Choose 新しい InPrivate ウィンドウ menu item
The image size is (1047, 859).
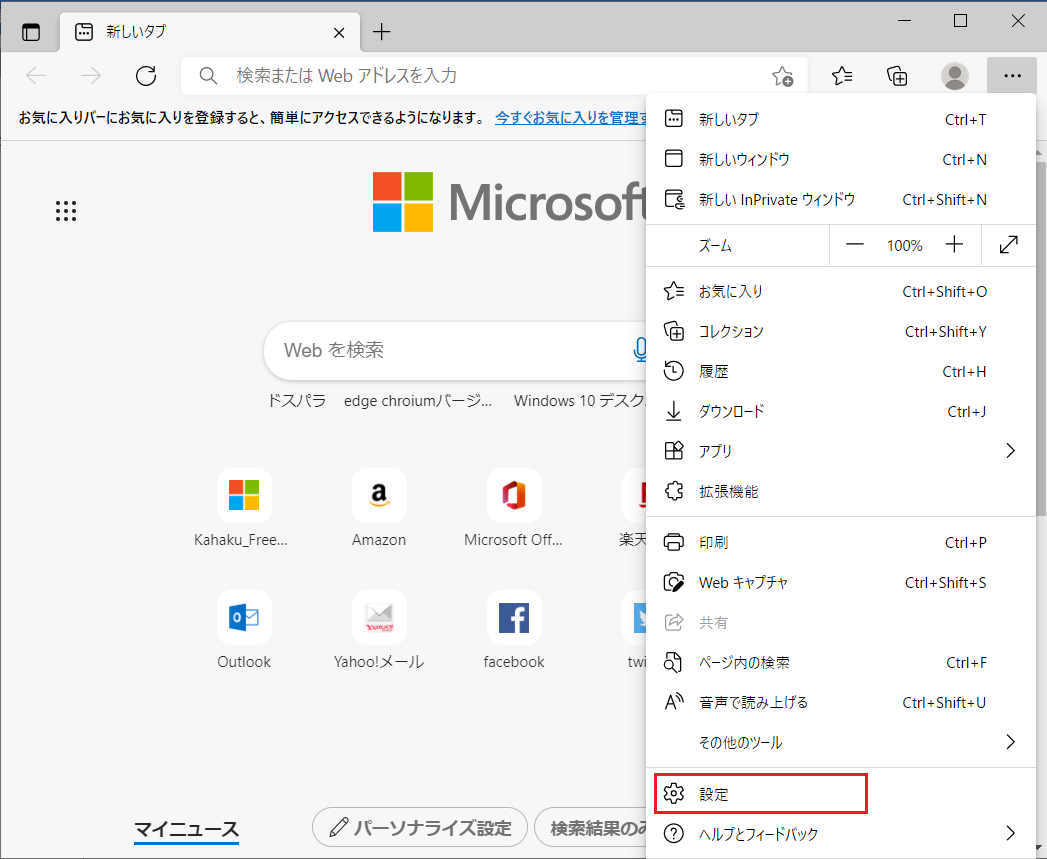click(x=841, y=200)
